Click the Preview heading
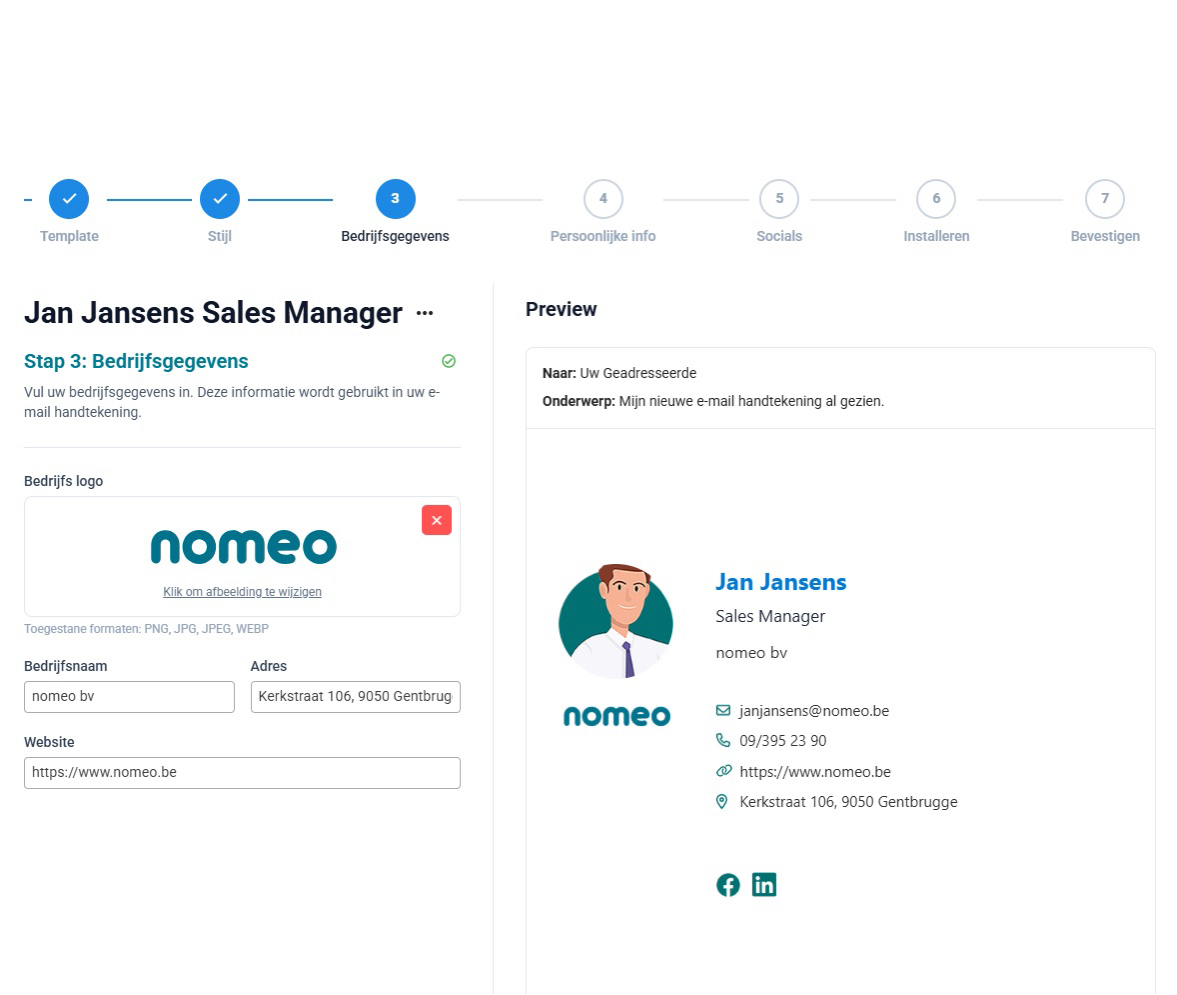1177x995 pixels. coord(561,309)
